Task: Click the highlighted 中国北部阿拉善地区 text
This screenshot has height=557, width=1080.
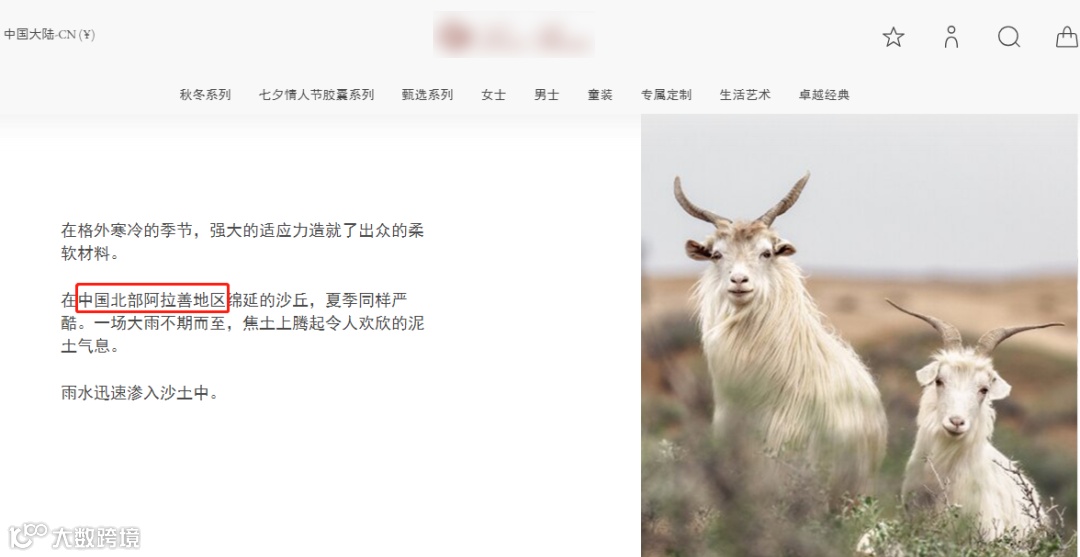Action: 152,298
